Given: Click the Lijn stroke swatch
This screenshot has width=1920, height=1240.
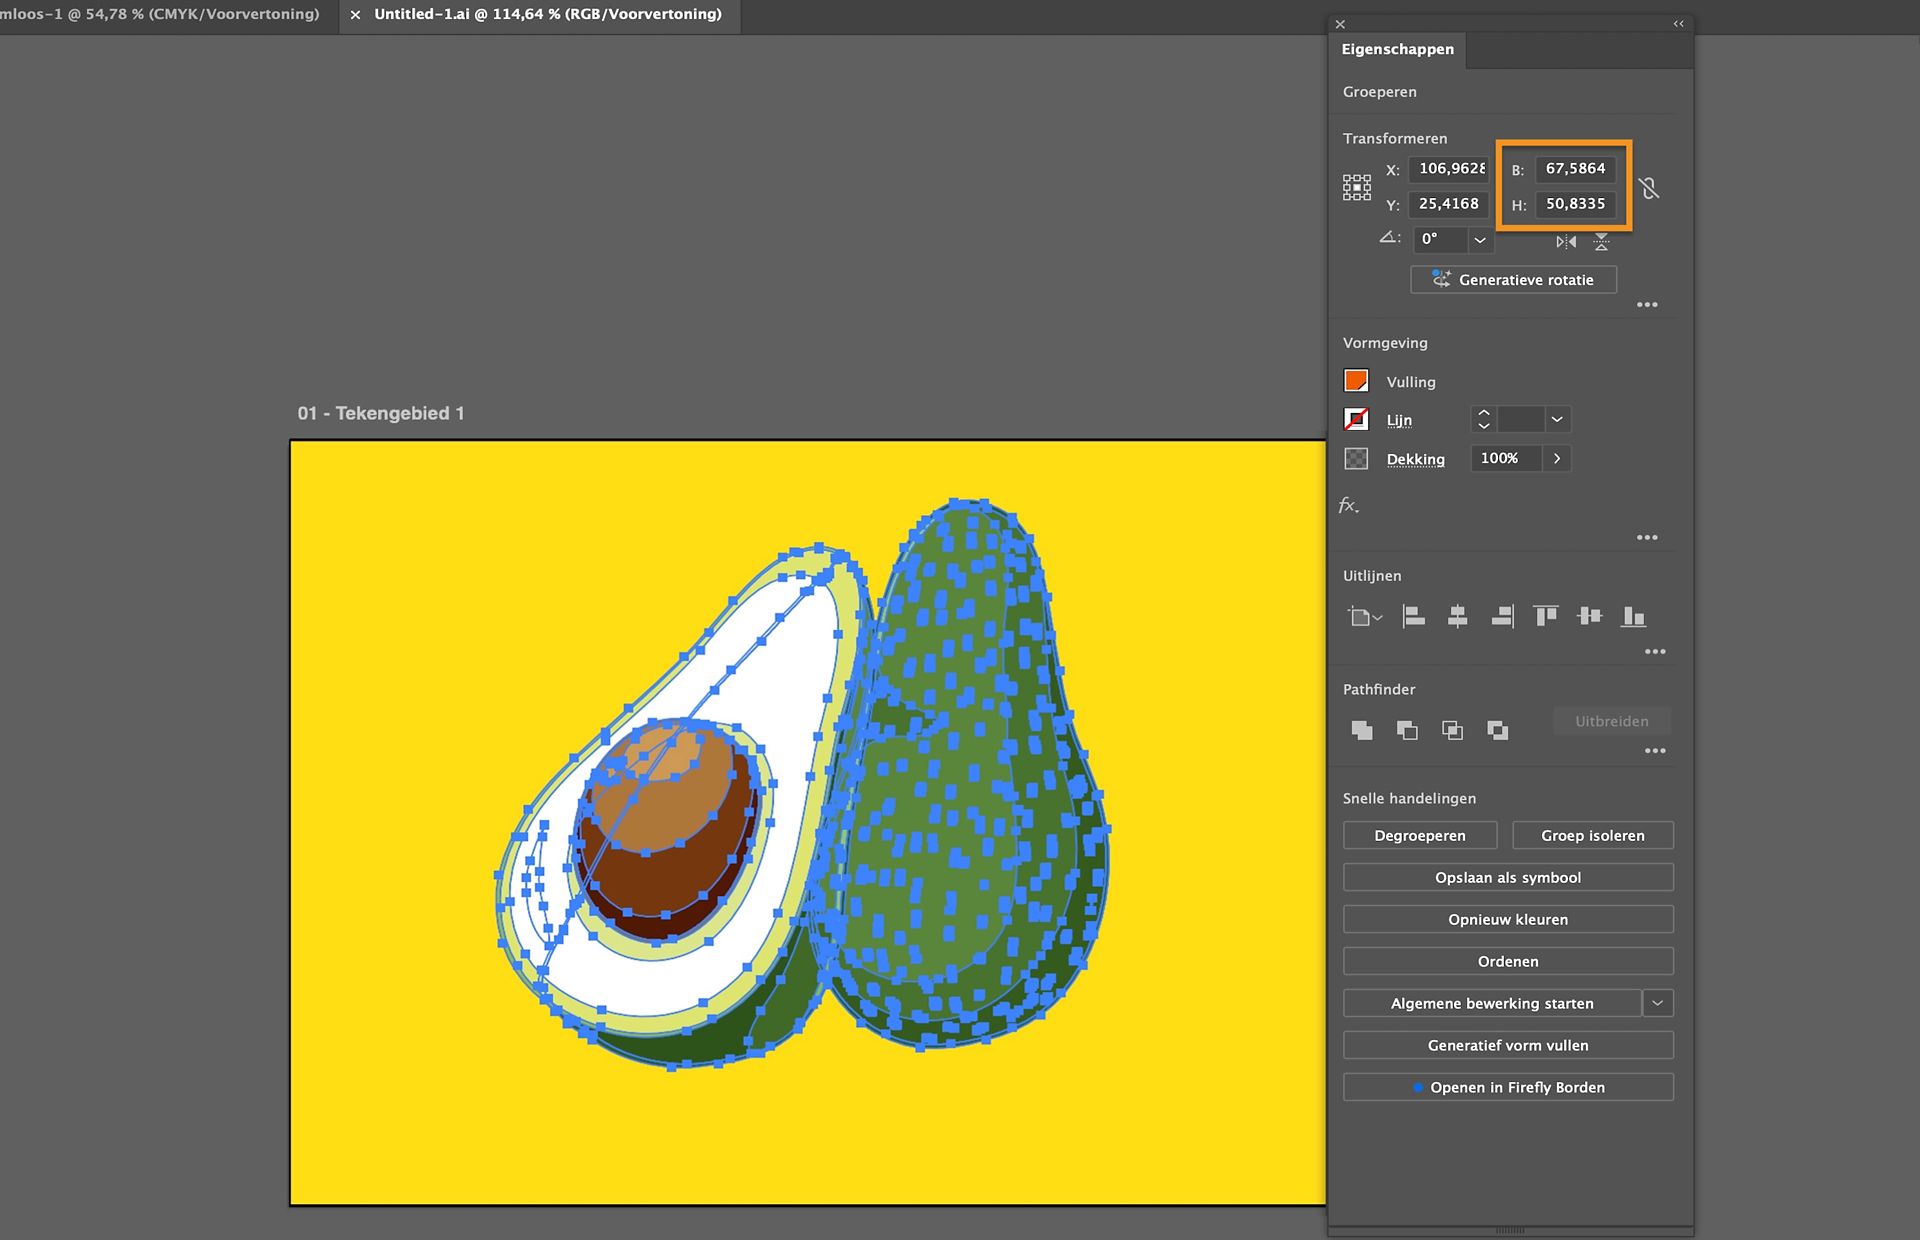Looking at the screenshot, I should coord(1356,419).
